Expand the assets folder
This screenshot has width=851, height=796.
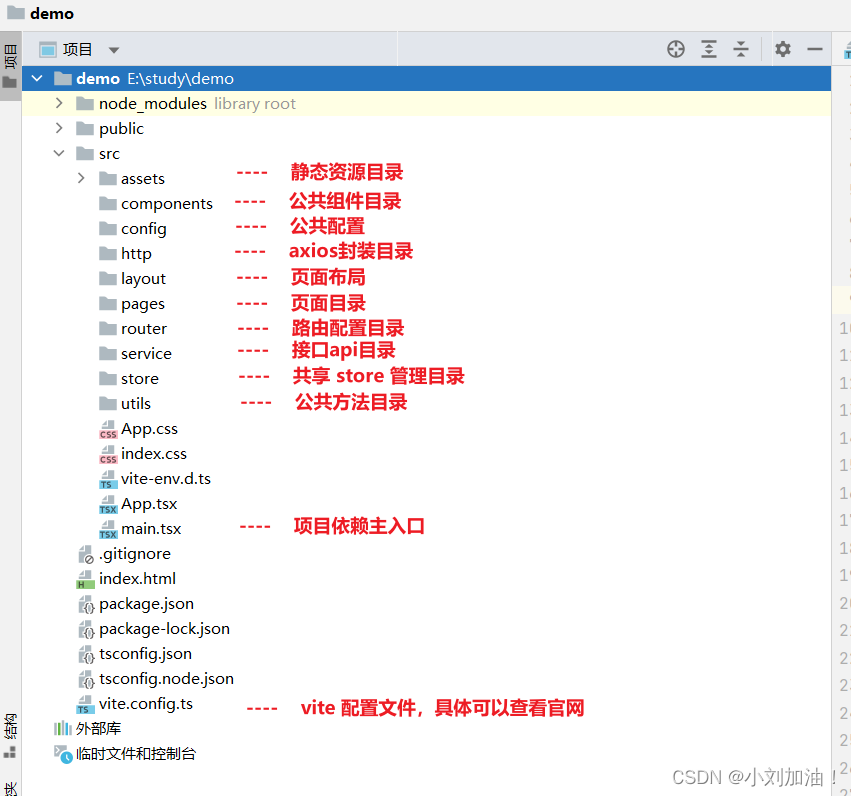click(81, 178)
